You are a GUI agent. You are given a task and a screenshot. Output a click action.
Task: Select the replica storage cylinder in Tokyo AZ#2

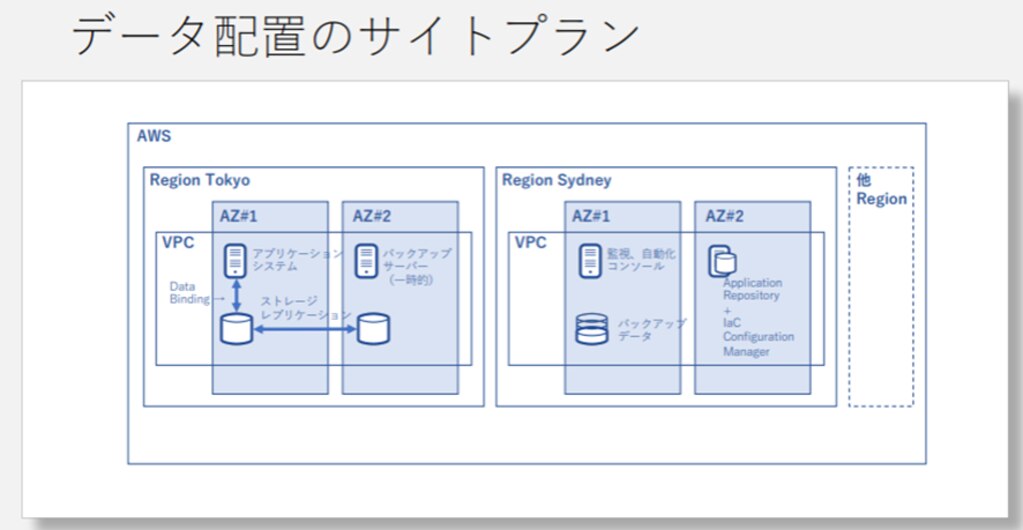pos(373,328)
